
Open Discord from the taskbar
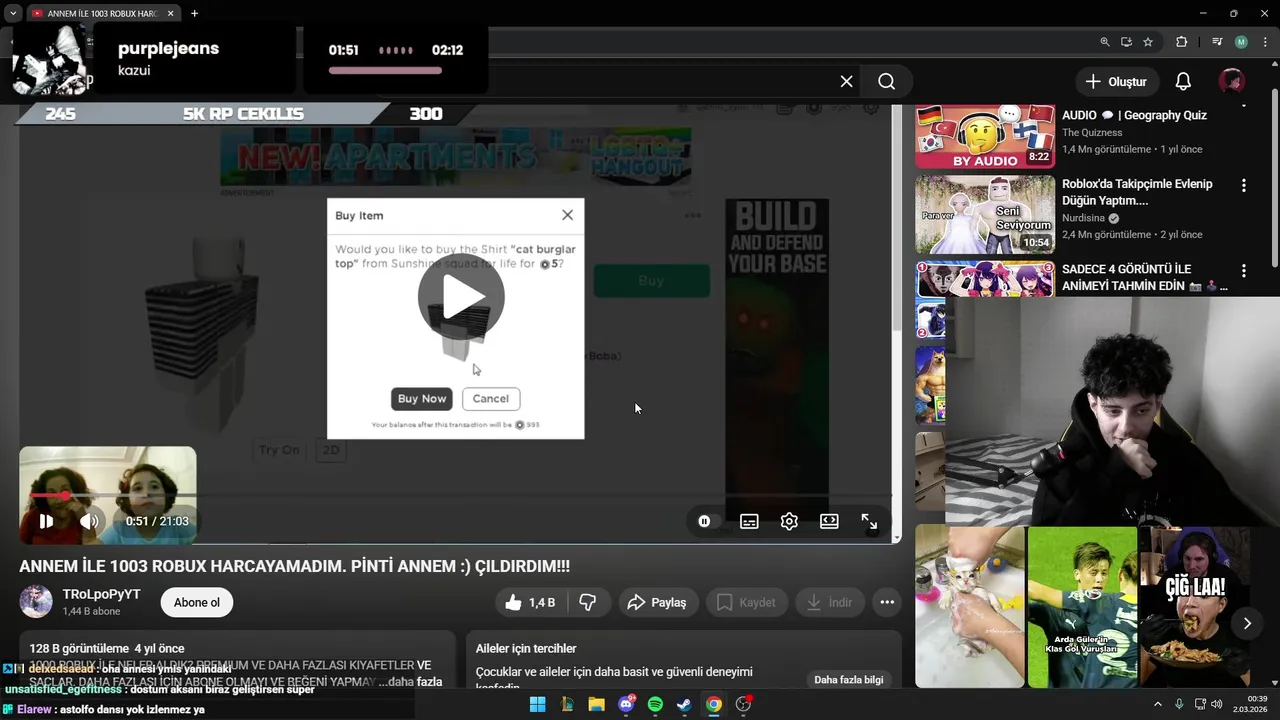point(626,704)
